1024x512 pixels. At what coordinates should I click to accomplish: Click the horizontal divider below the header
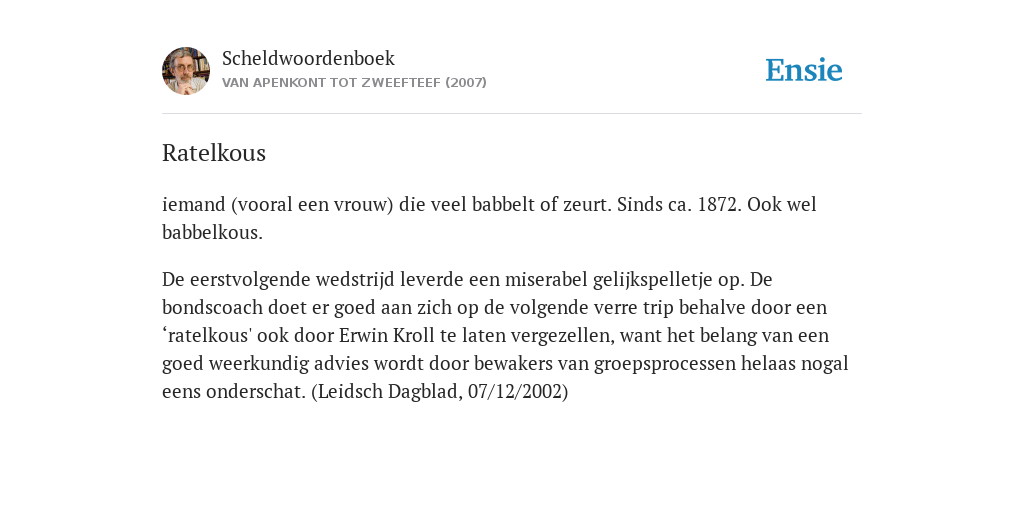pyautogui.click(x=512, y=114)
